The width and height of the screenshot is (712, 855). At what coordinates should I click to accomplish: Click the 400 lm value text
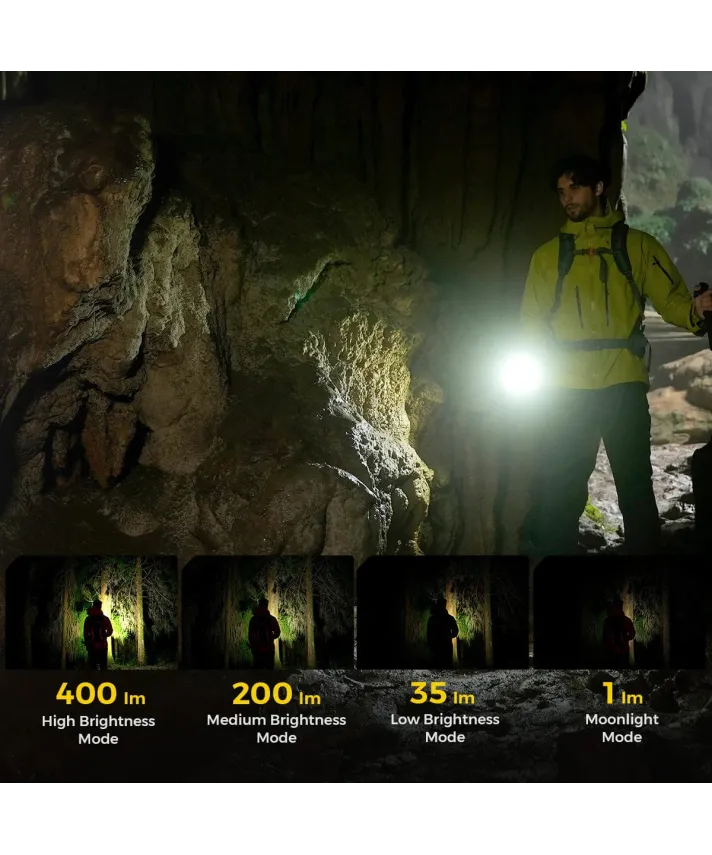tap(98, 693)
